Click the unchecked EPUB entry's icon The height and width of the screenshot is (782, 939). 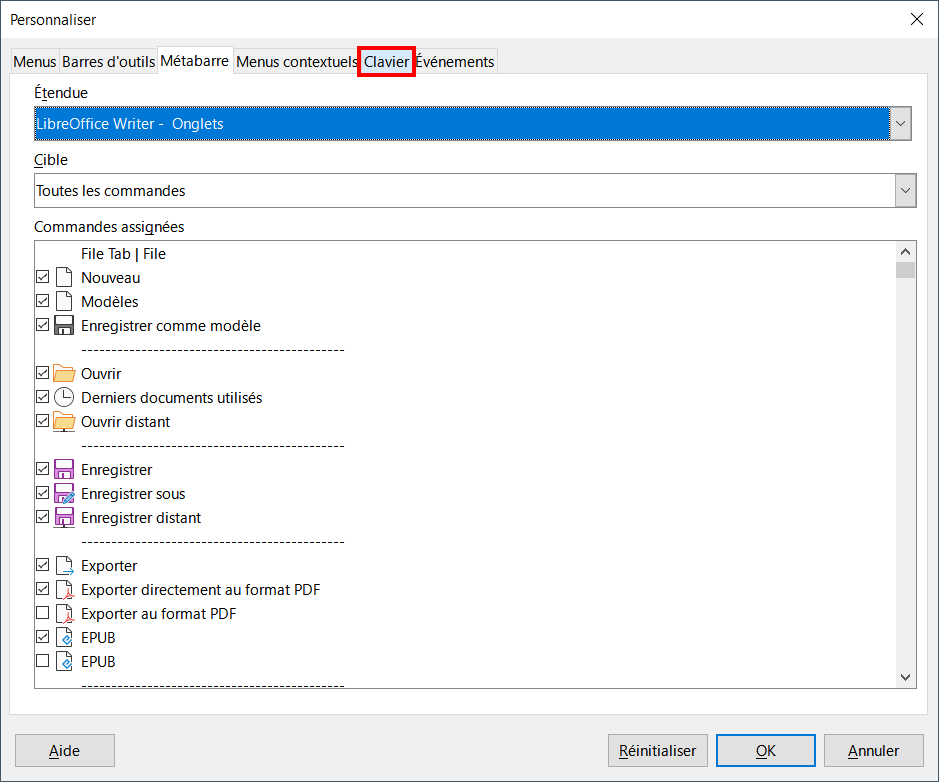[64, 661]
